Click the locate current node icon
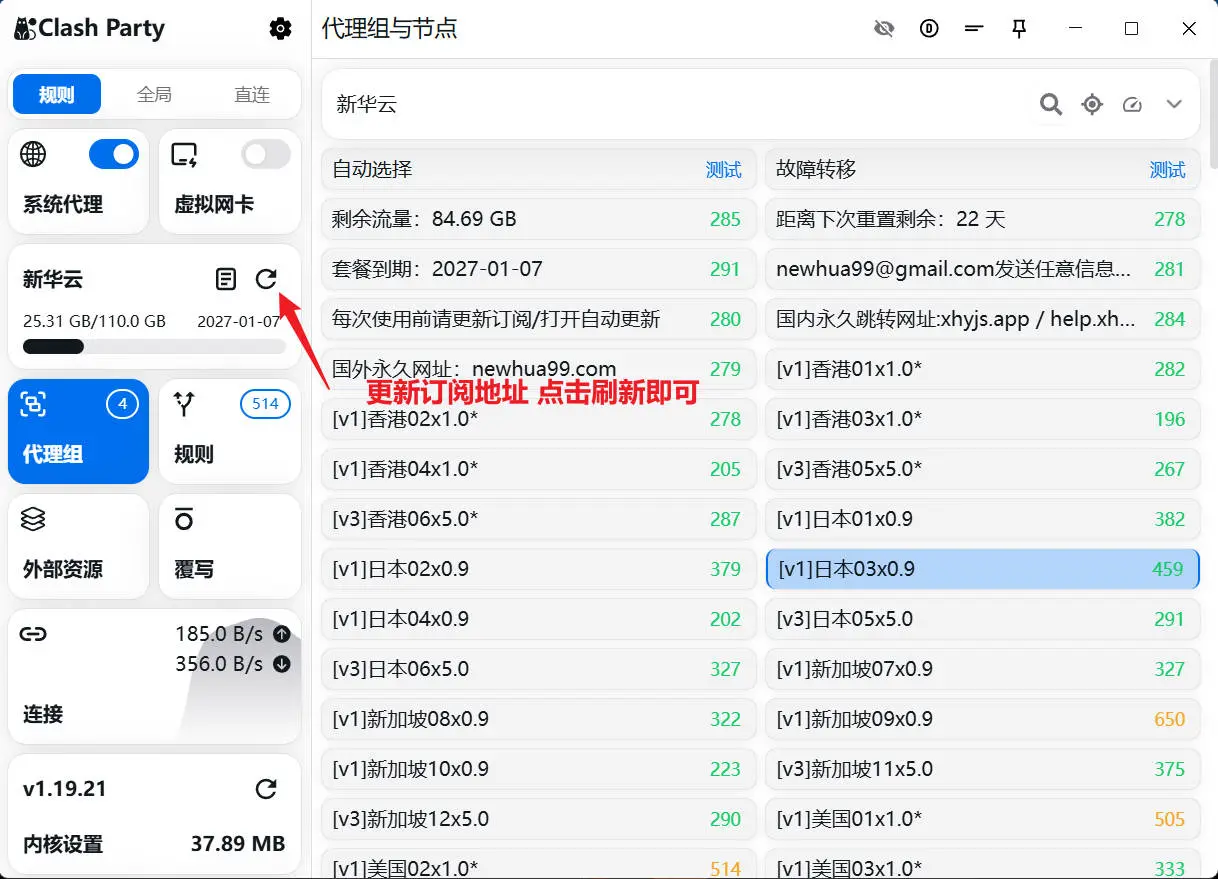The height and width of the screenshot is (879, 1218). click(x=1091, y=104)
